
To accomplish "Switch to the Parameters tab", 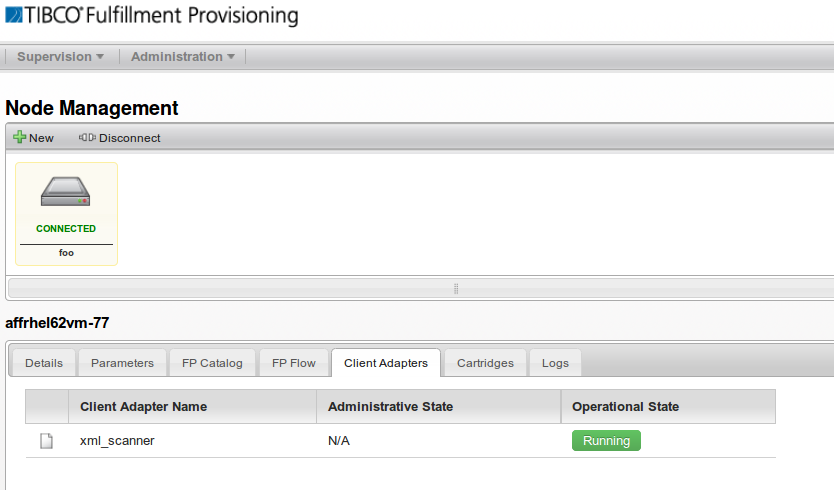I will coord(122,363).
